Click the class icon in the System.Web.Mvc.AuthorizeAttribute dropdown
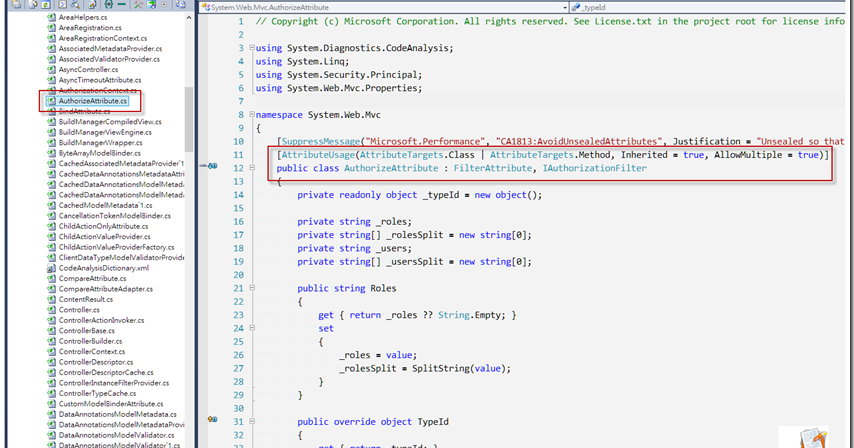 [203, 6]
